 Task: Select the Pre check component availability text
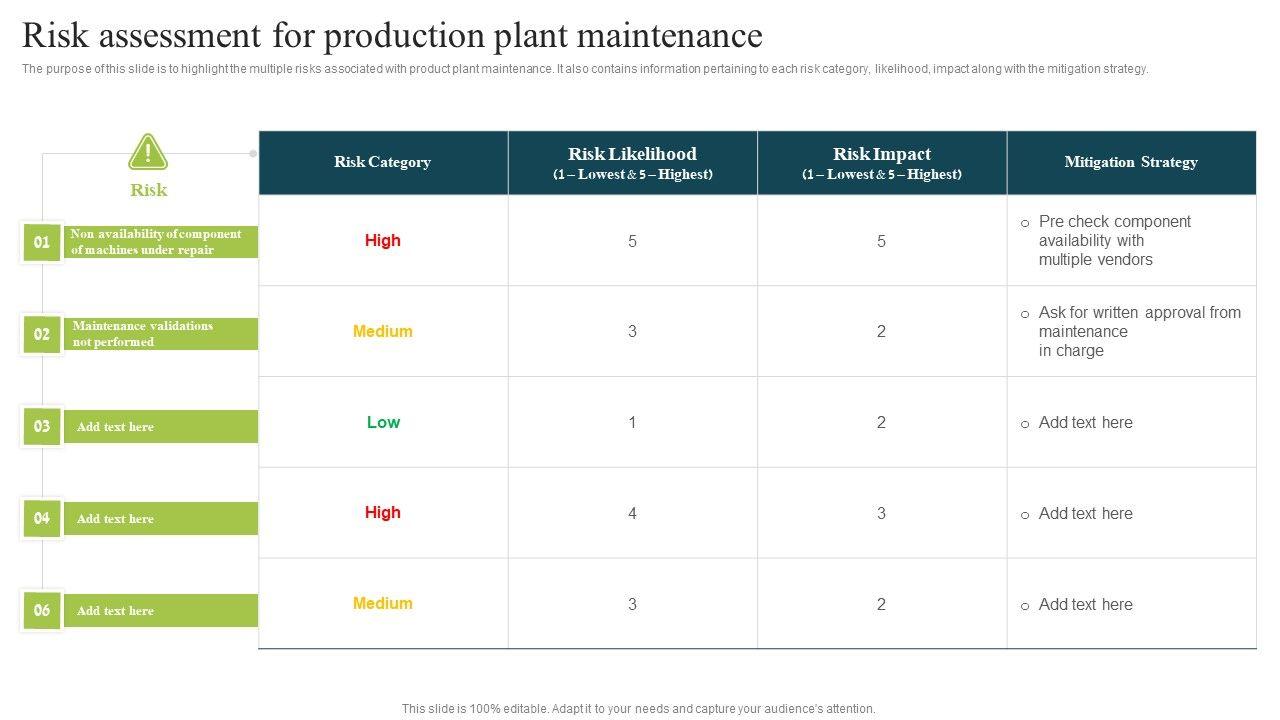1115,240
